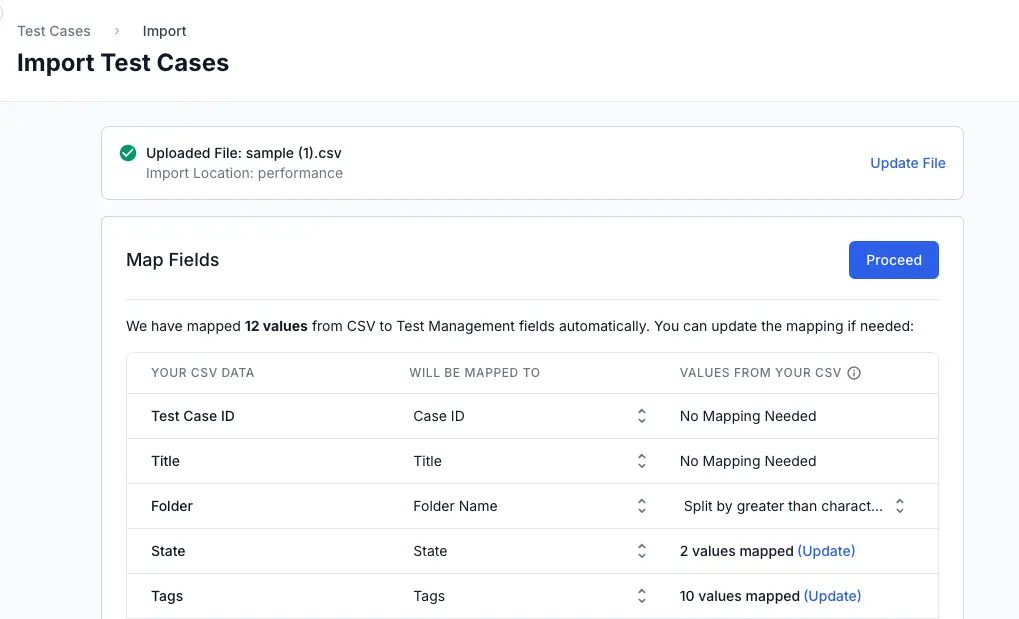Click arrows beside Split by greater than character
The image size is (1019, 619).
point(899,506)
